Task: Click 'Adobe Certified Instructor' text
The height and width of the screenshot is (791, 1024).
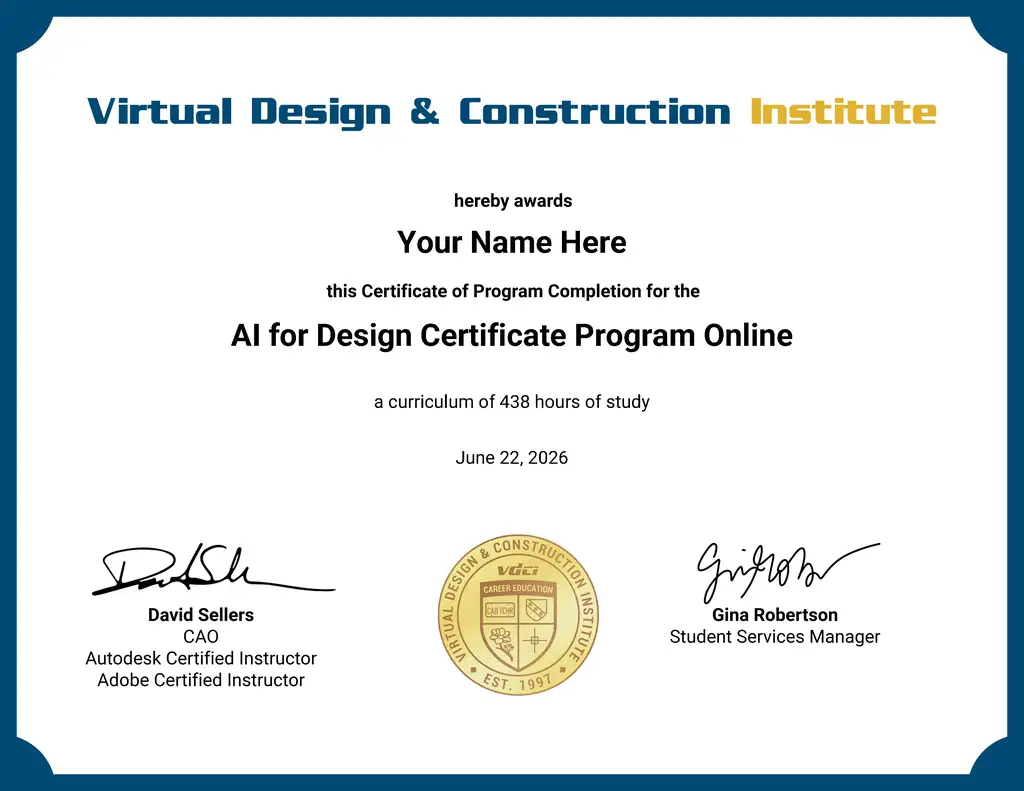Action: coord(201,680)
